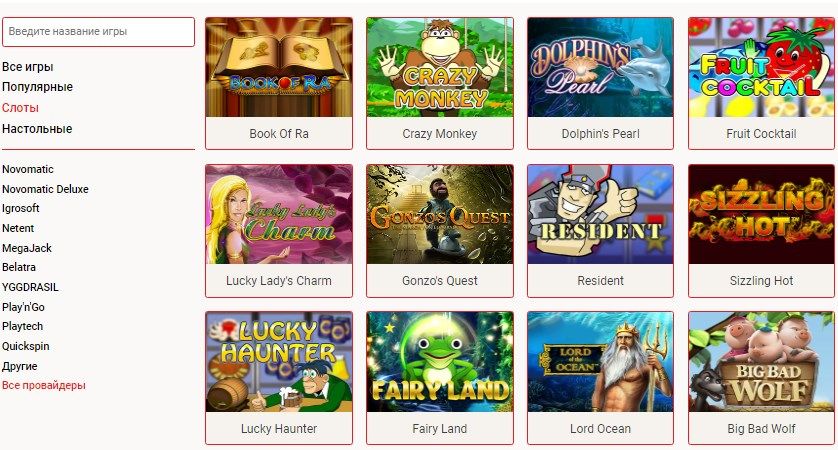
Task: Show all providers via Все провайдеры
Action: (x=44, y=385)
